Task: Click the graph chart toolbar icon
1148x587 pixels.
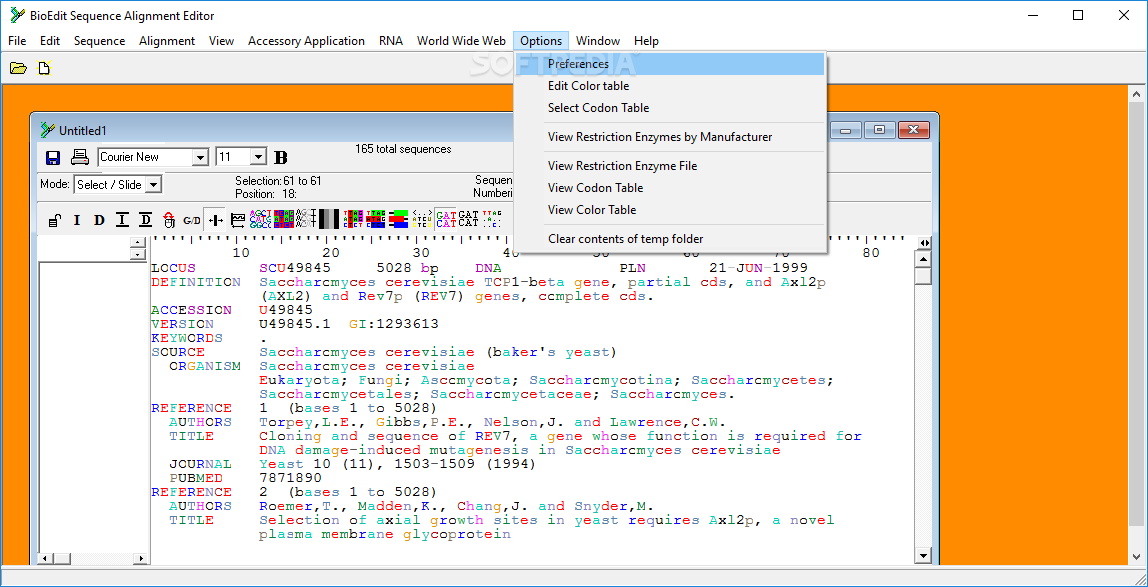Action: [x=238, y=220]
